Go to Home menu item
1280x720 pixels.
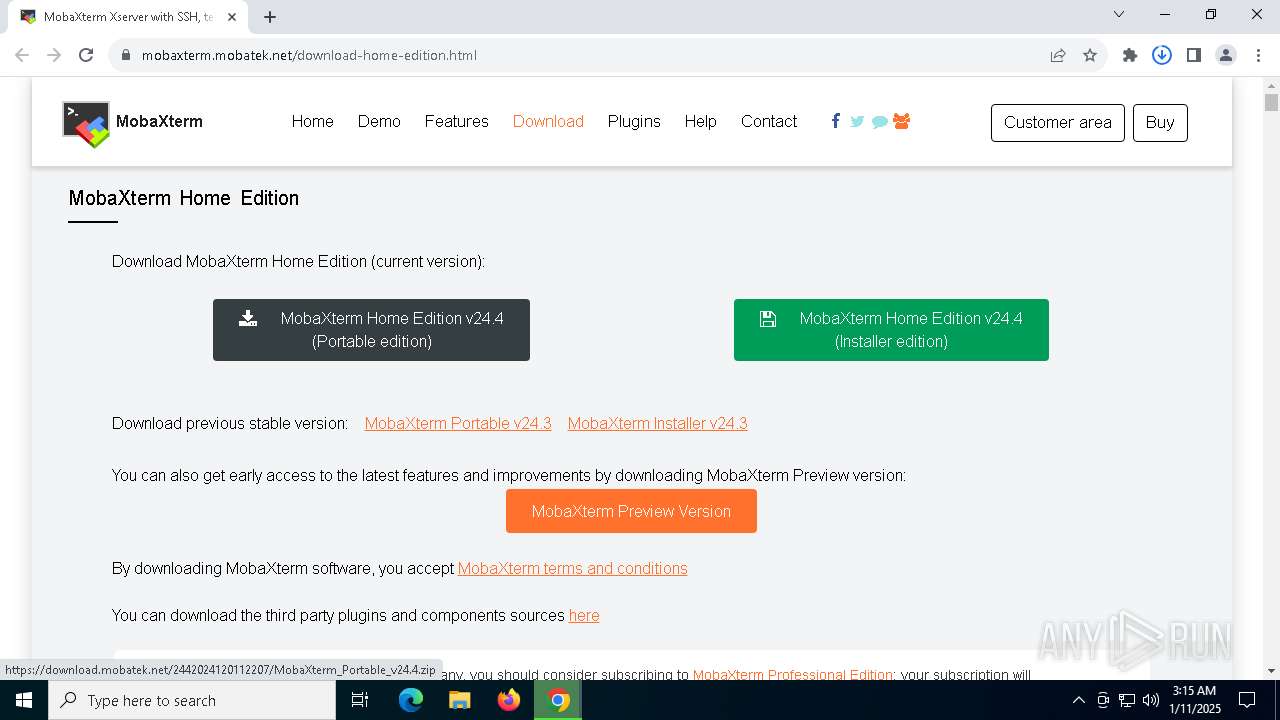312,121
